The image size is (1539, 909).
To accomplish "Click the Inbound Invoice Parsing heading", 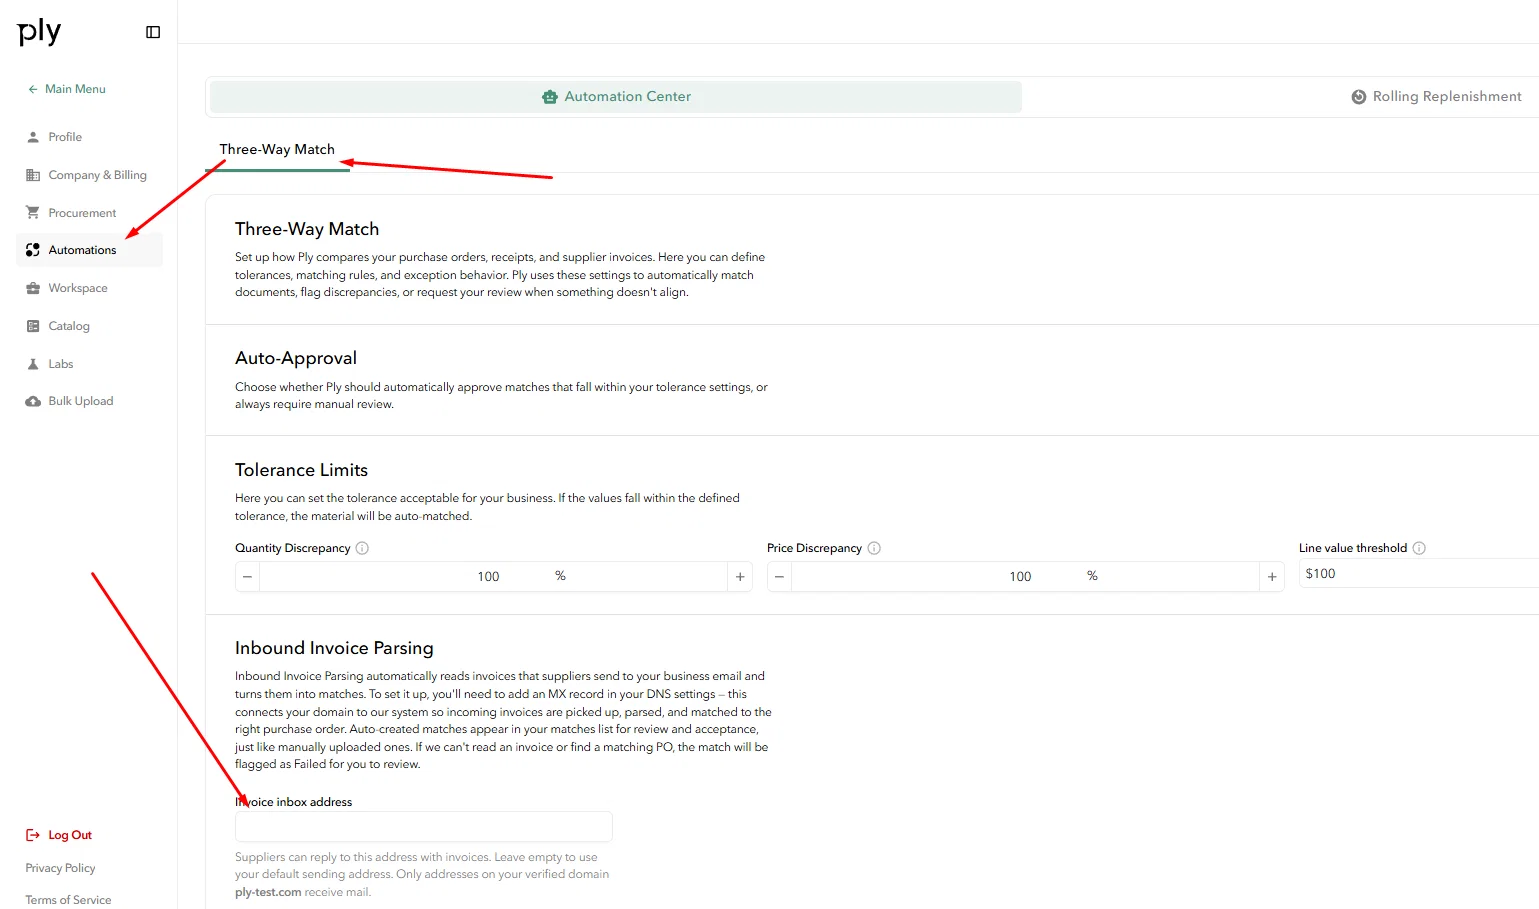I will pyautogui.click(x=334, y=648).
